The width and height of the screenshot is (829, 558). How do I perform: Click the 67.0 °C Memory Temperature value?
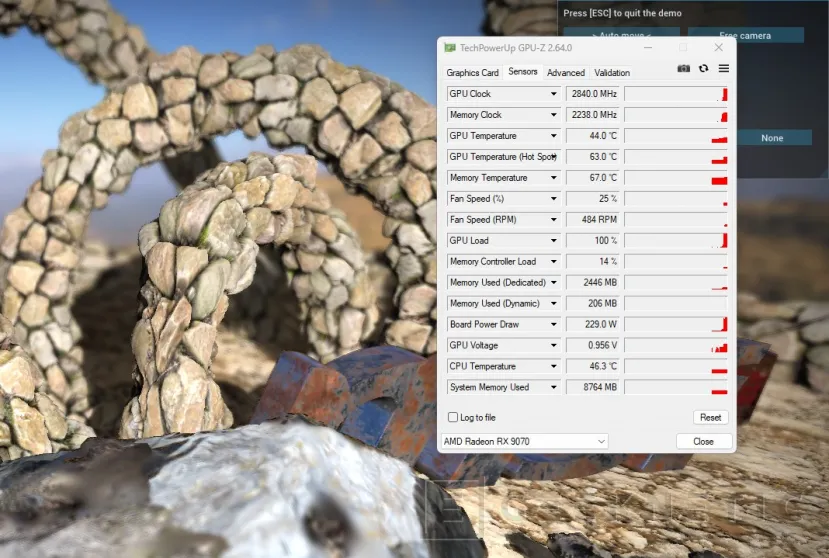click(x=593, y=178)
